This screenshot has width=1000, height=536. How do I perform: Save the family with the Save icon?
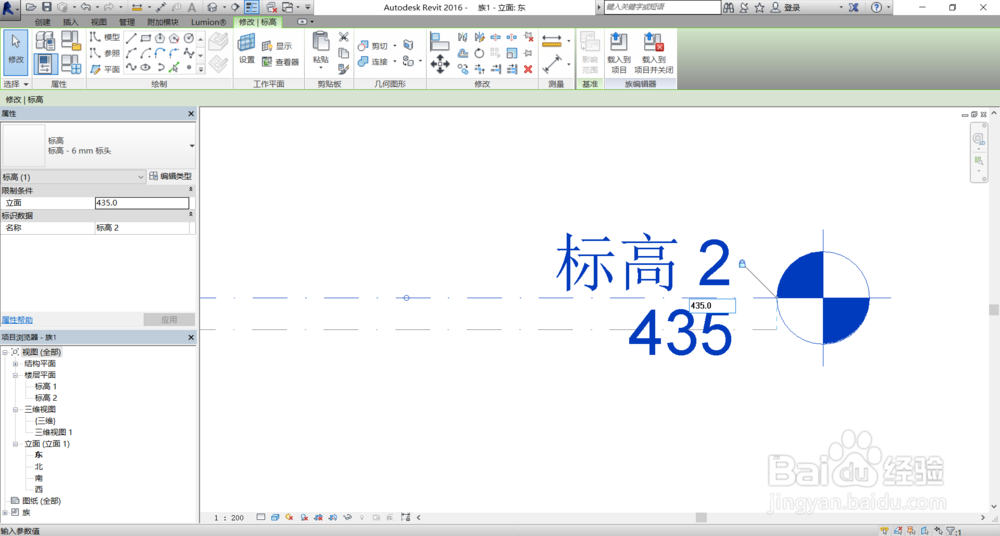tap(47, 7)
